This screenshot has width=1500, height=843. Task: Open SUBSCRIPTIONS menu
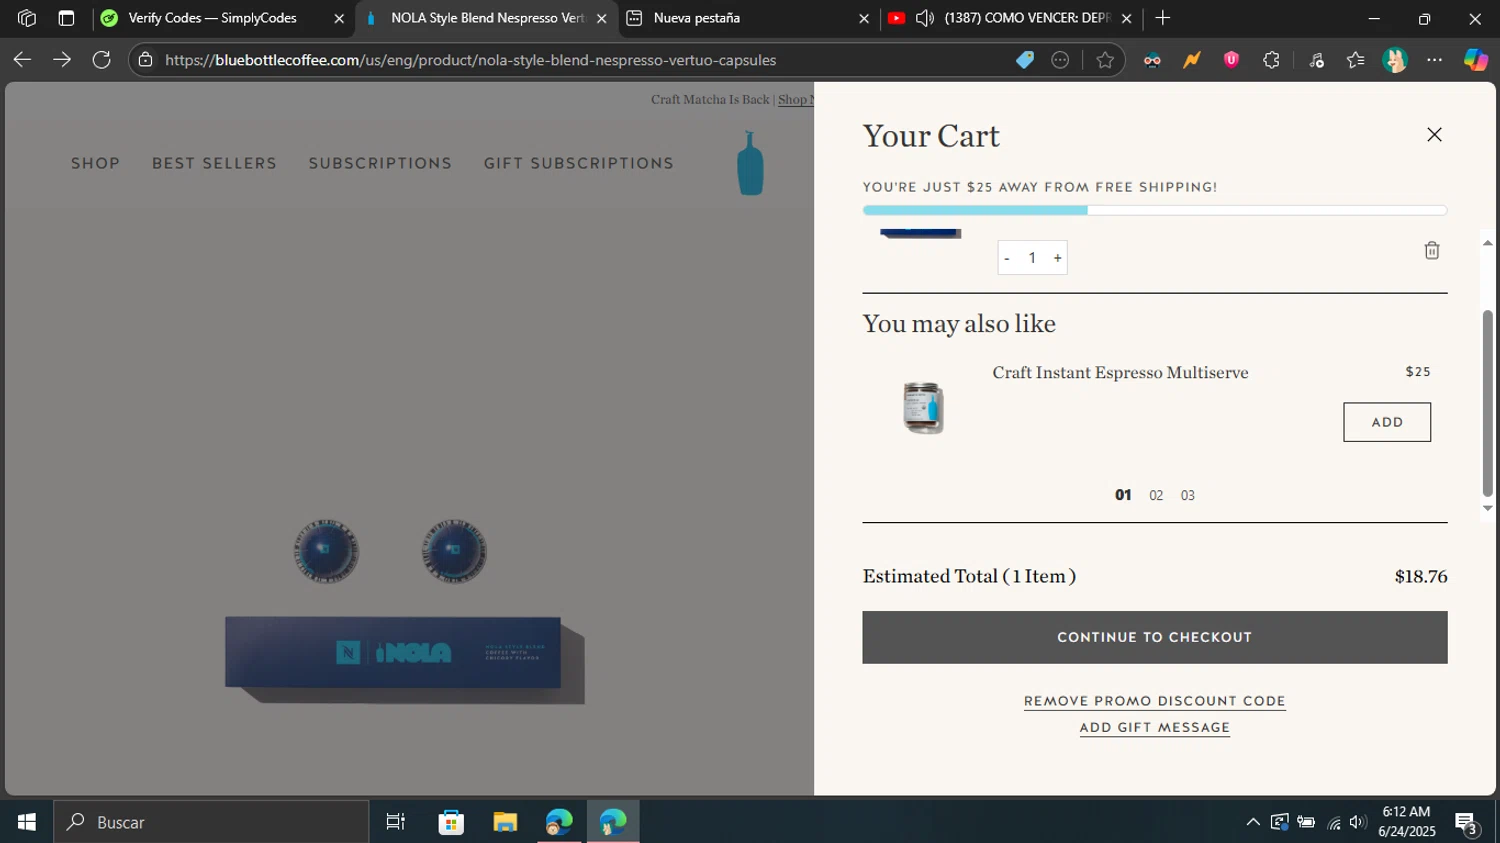click(380, 163)
